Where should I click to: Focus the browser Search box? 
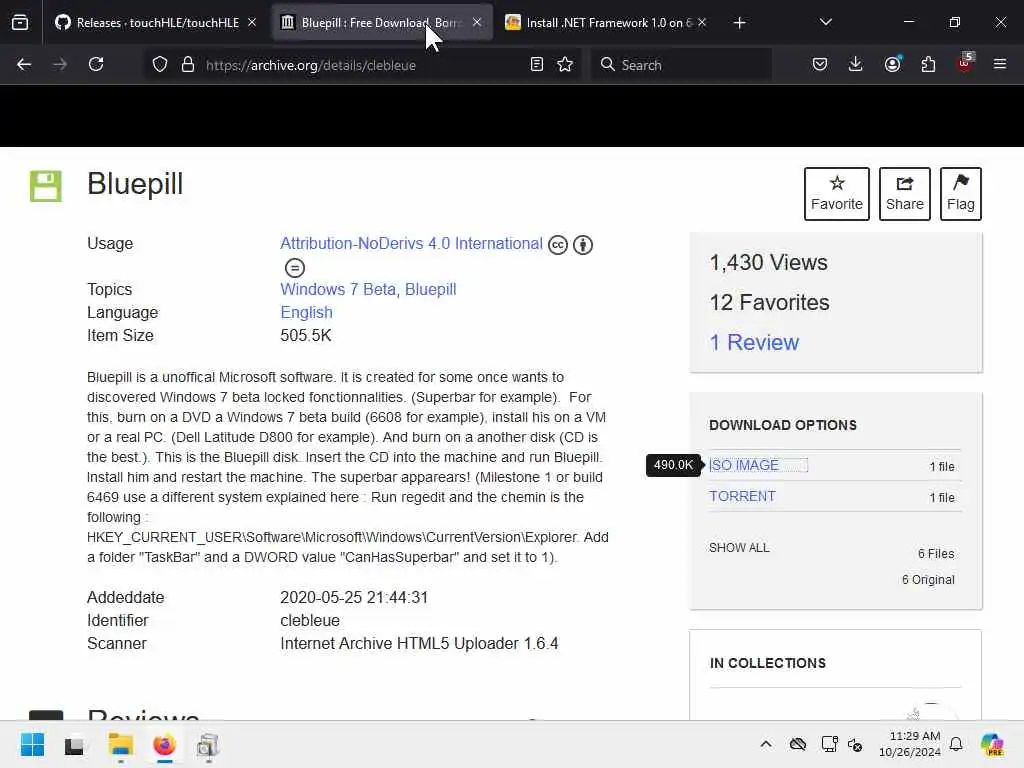click(x=681, y=65)
